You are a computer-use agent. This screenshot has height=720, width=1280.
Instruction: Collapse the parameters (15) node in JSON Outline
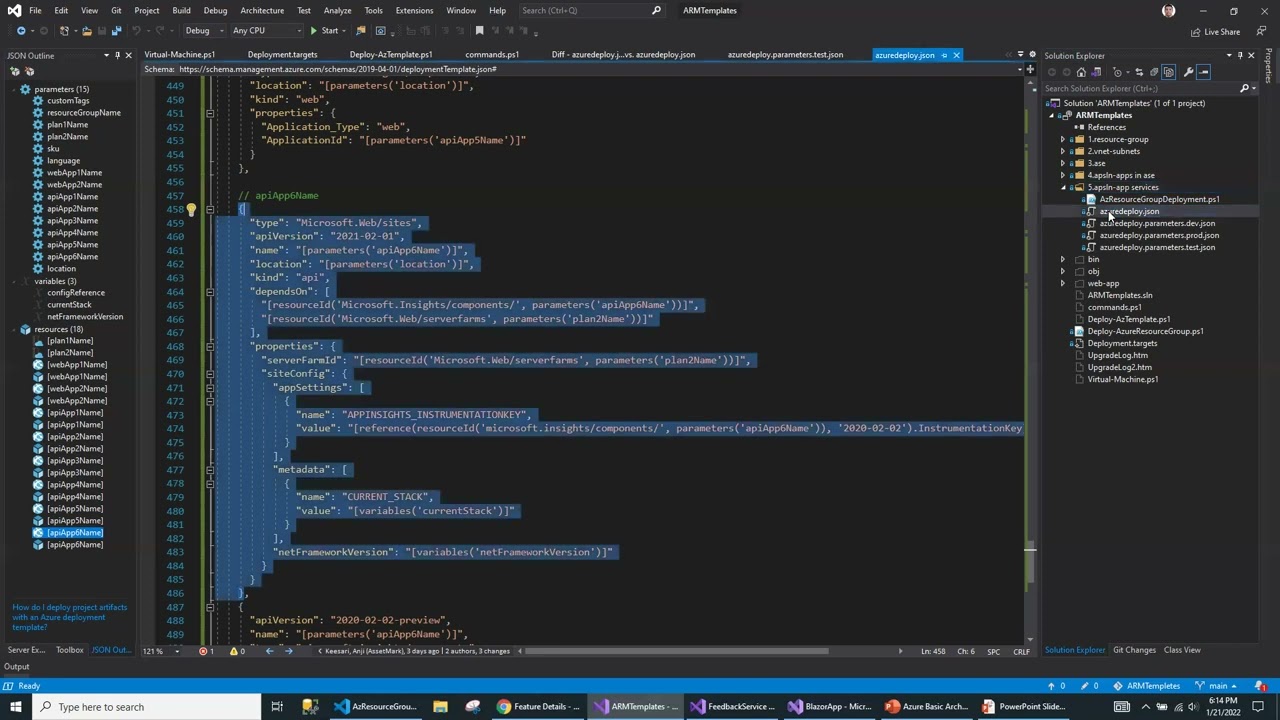click(x=14, y=89)
